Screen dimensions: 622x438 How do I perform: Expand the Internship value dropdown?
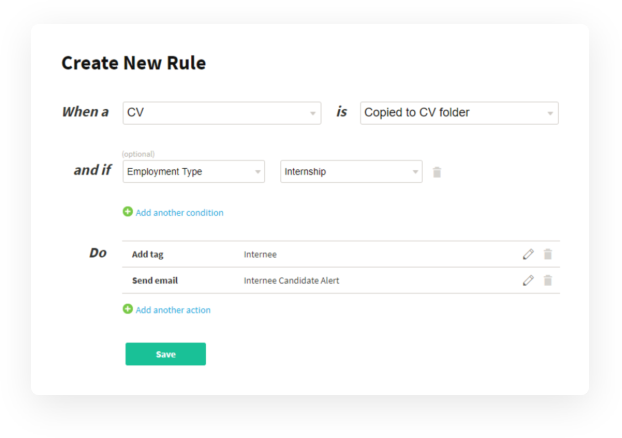351,171
